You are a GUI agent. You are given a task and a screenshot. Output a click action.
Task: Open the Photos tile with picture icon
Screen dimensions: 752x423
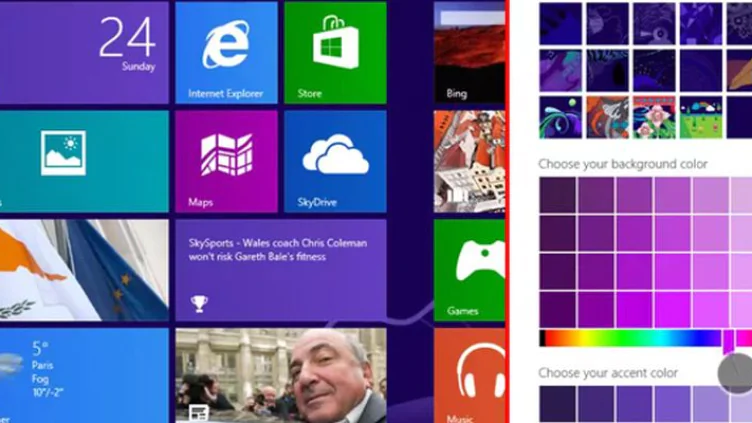tap(84, 162)
